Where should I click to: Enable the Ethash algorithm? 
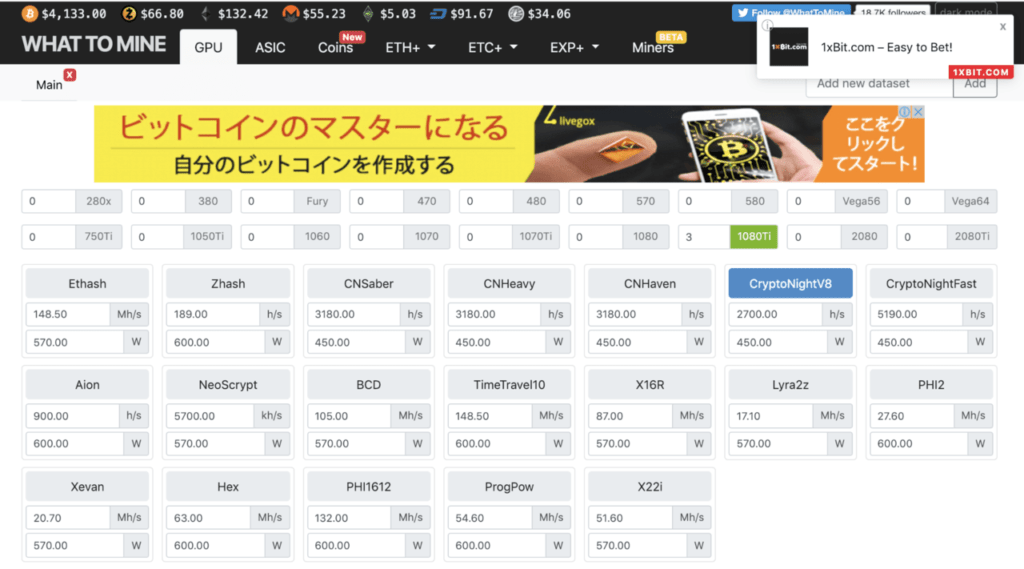(87, 284)
